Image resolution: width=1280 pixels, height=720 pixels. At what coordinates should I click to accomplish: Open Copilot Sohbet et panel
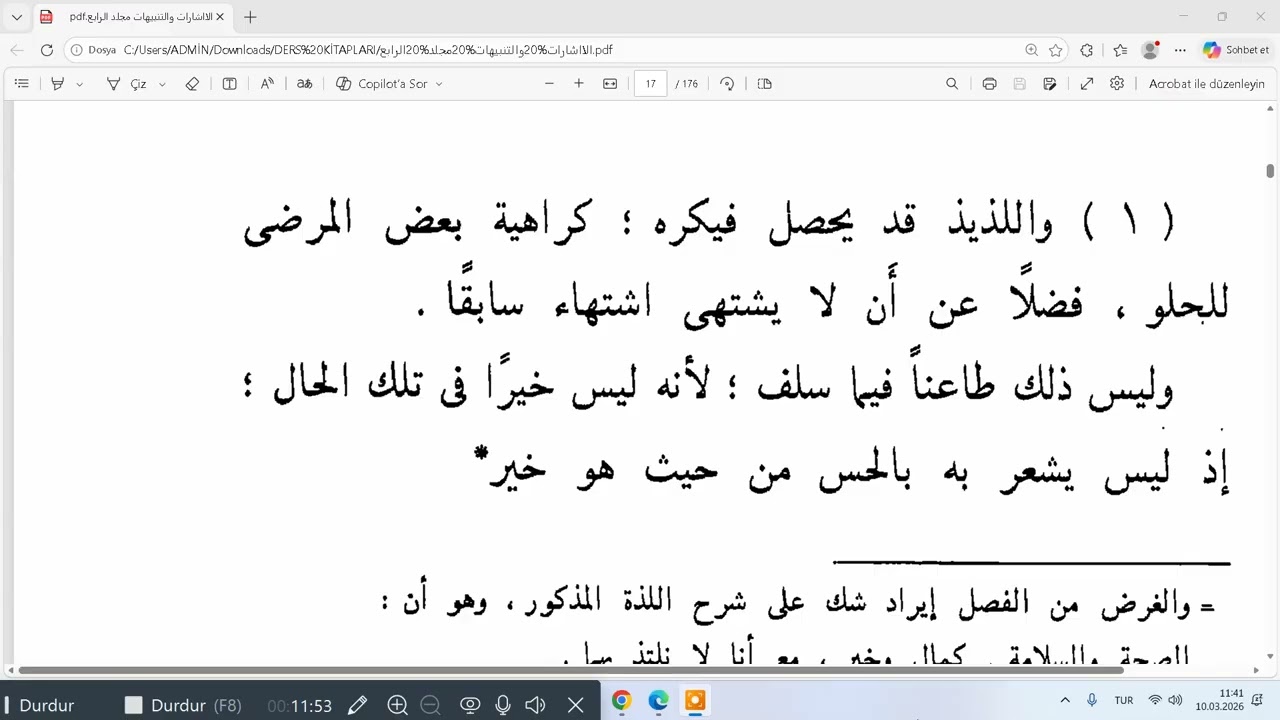pos(1237,50)
